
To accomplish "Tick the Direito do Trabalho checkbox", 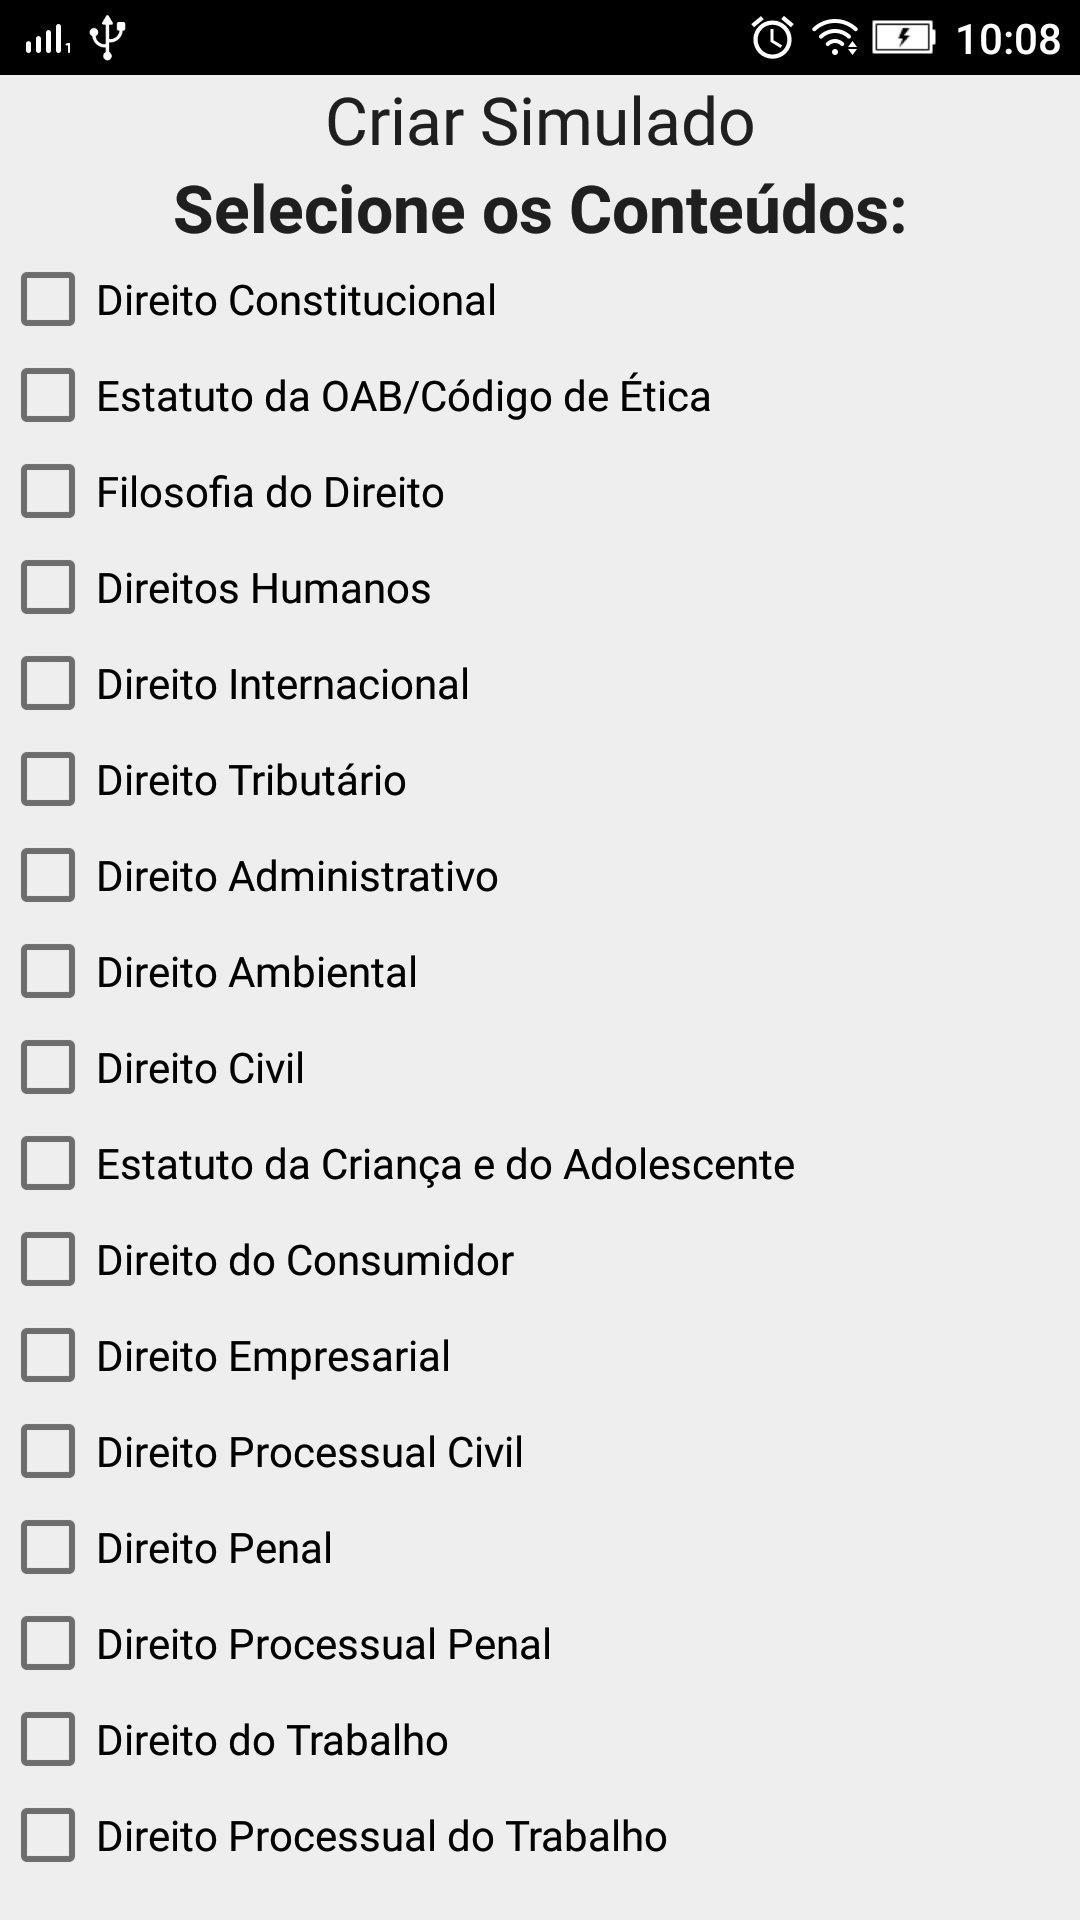I will [48, 1740].
